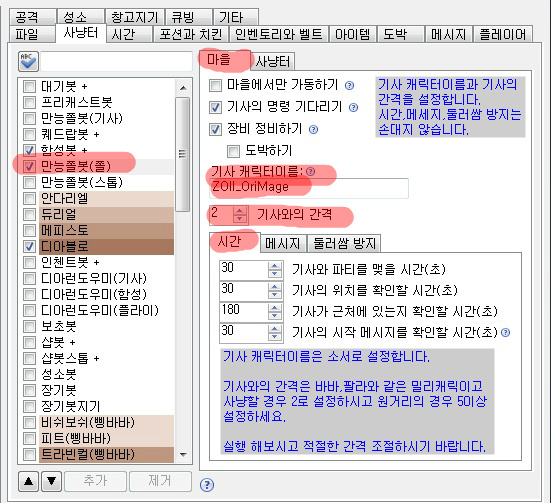Select the 사냥터 sub-tab beside 마을
The width and height of the screenshot is (551, 503).
(273, 62)
